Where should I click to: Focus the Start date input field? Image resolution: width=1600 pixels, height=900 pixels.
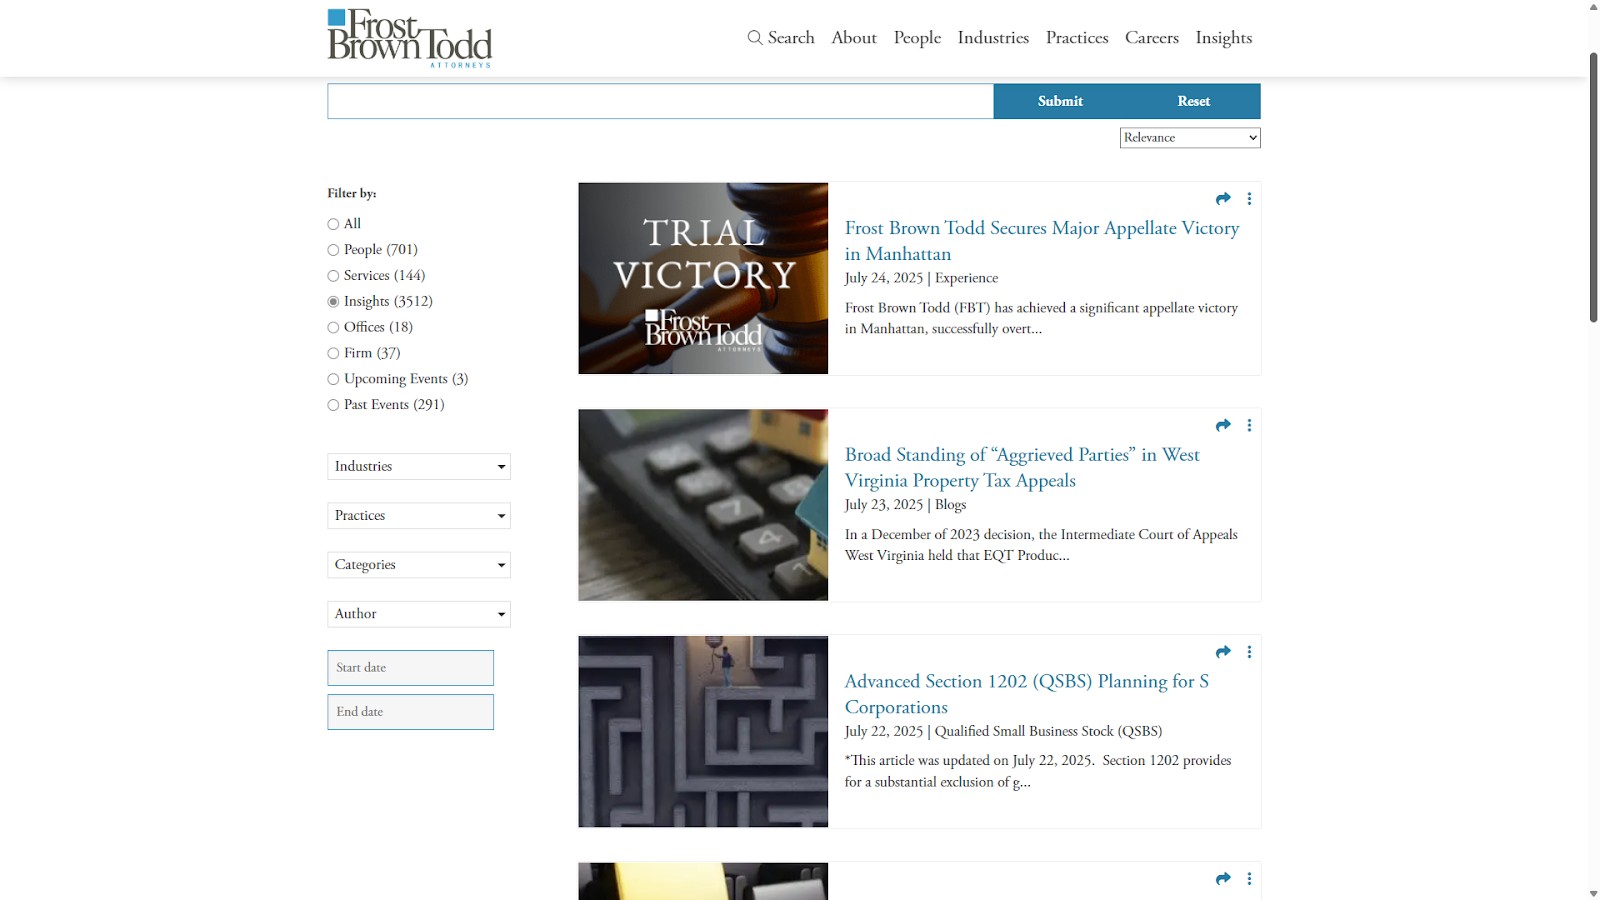coord(410,668)
